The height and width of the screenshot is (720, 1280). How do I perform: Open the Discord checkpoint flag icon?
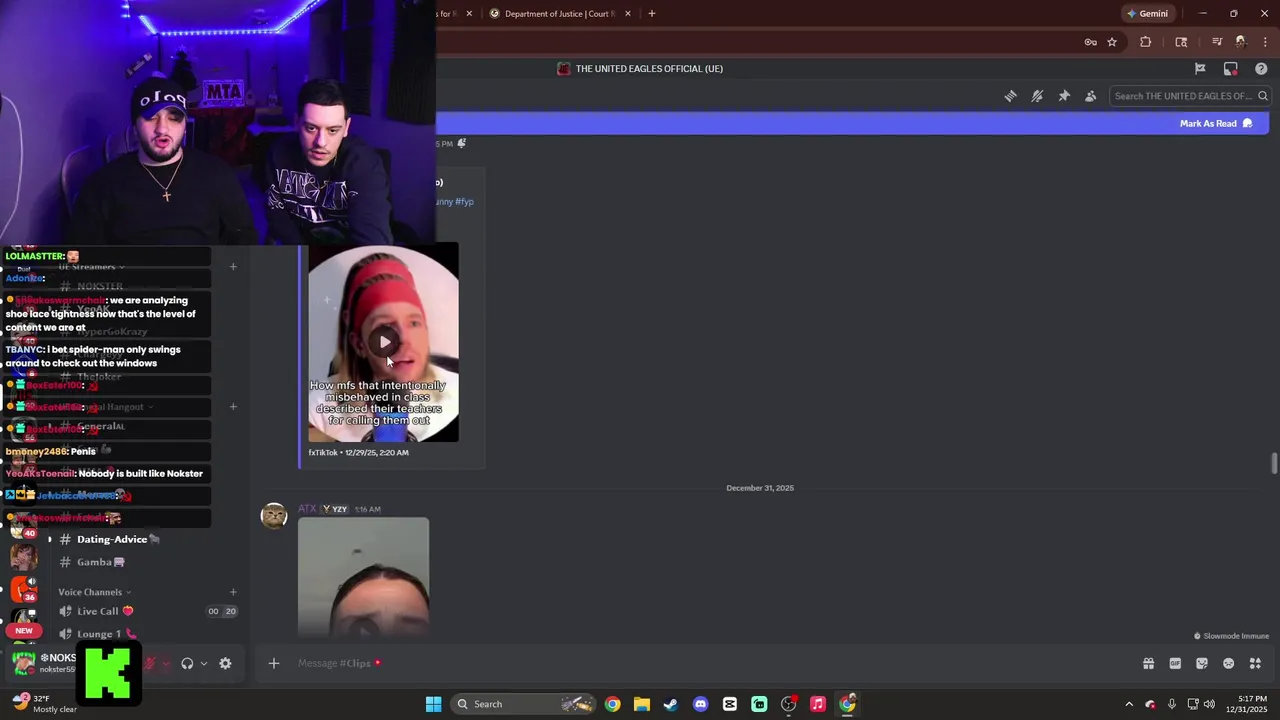[x=1200, y=69]
